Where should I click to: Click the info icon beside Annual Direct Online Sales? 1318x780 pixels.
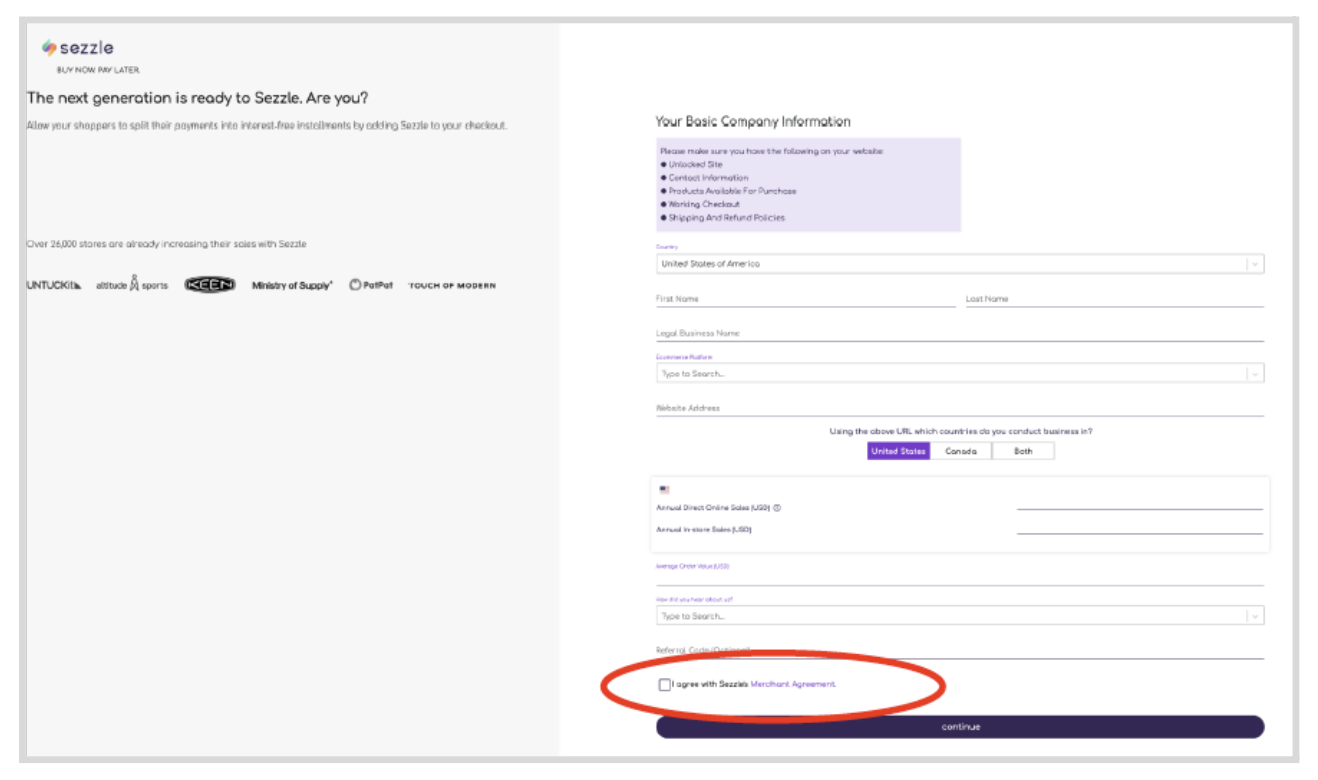click(777, 508)
